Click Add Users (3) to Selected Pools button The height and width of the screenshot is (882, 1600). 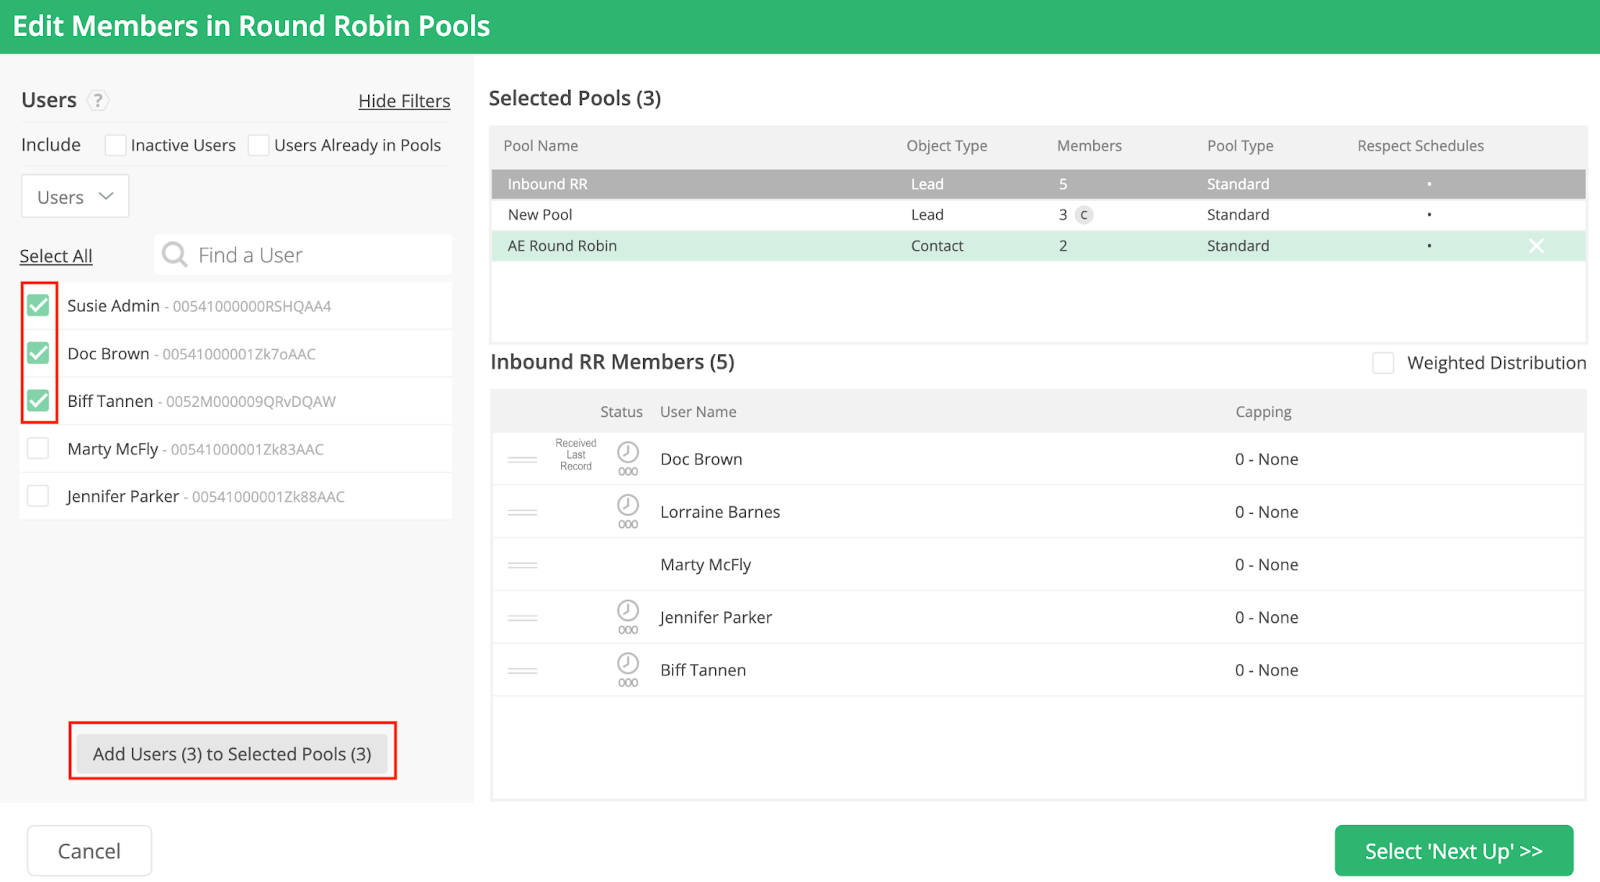(x=232, y=754)
